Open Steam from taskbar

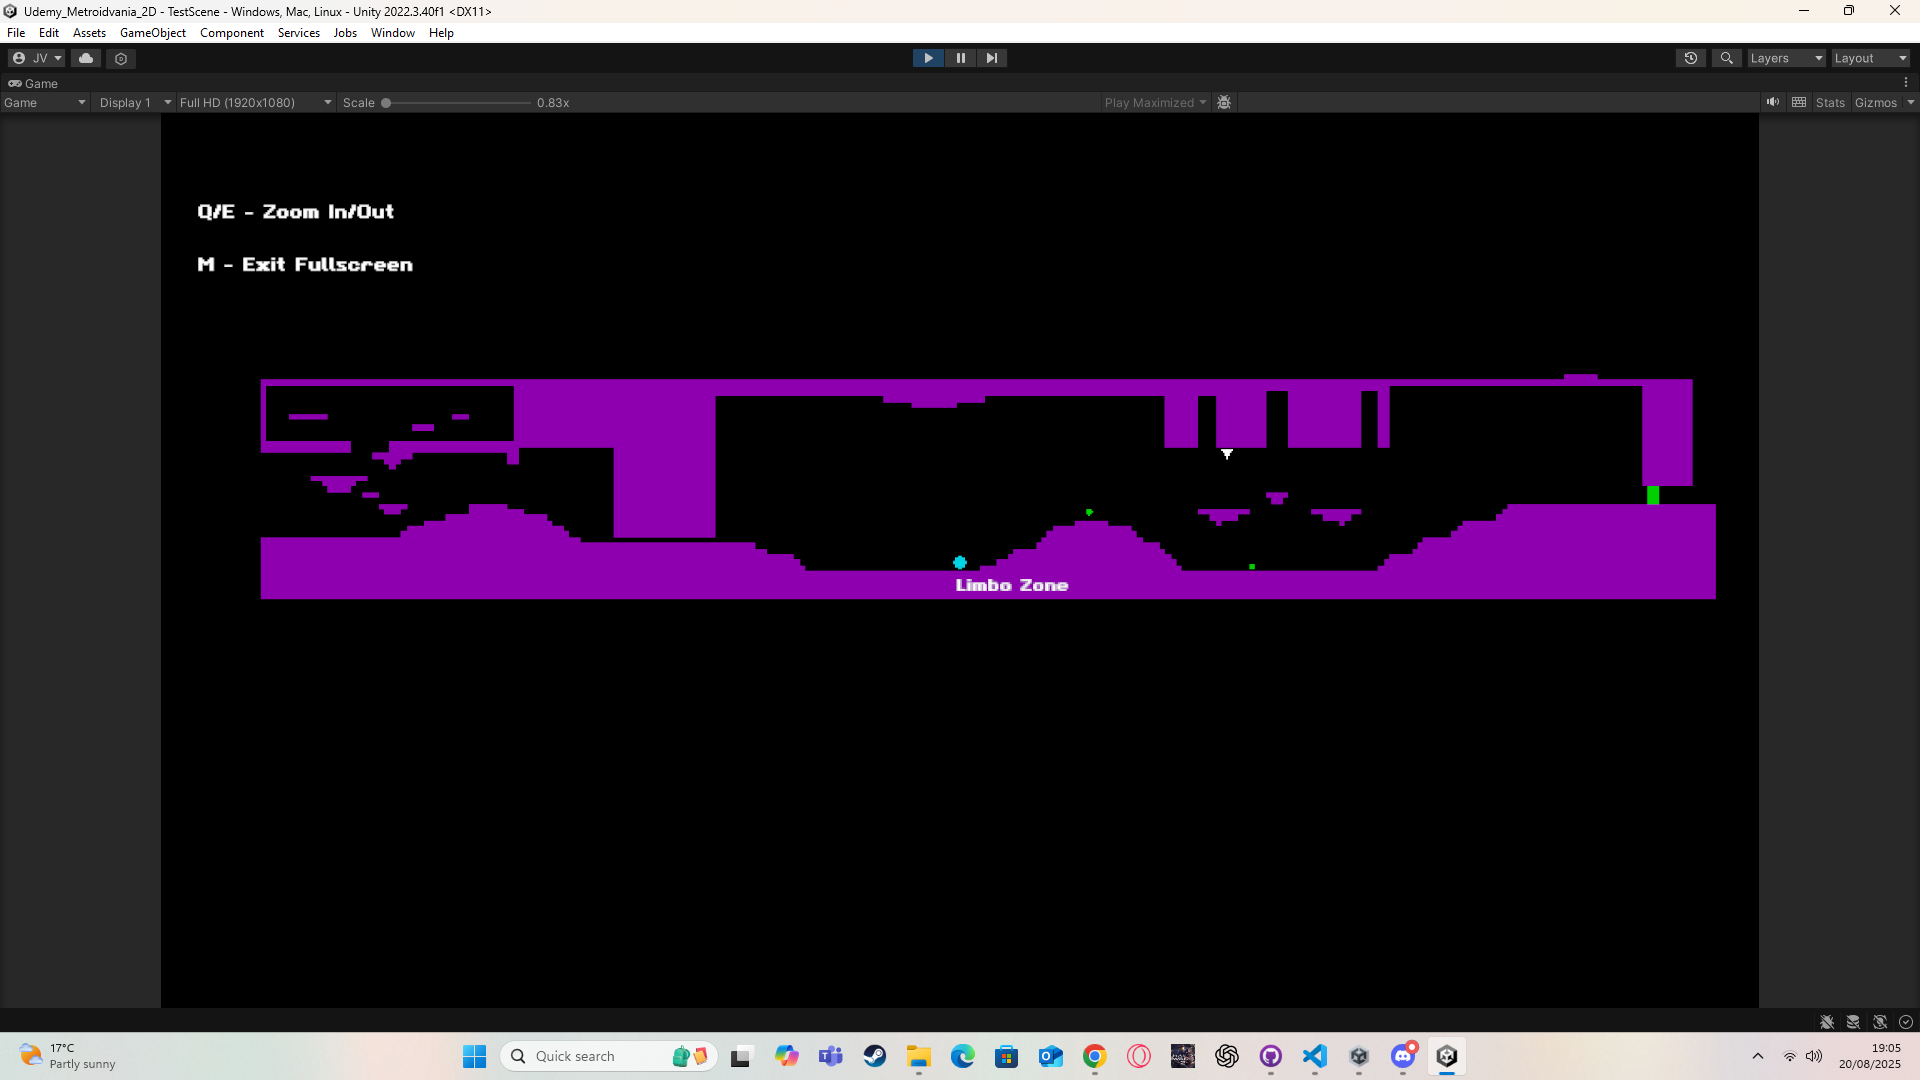click(875, 1056)
